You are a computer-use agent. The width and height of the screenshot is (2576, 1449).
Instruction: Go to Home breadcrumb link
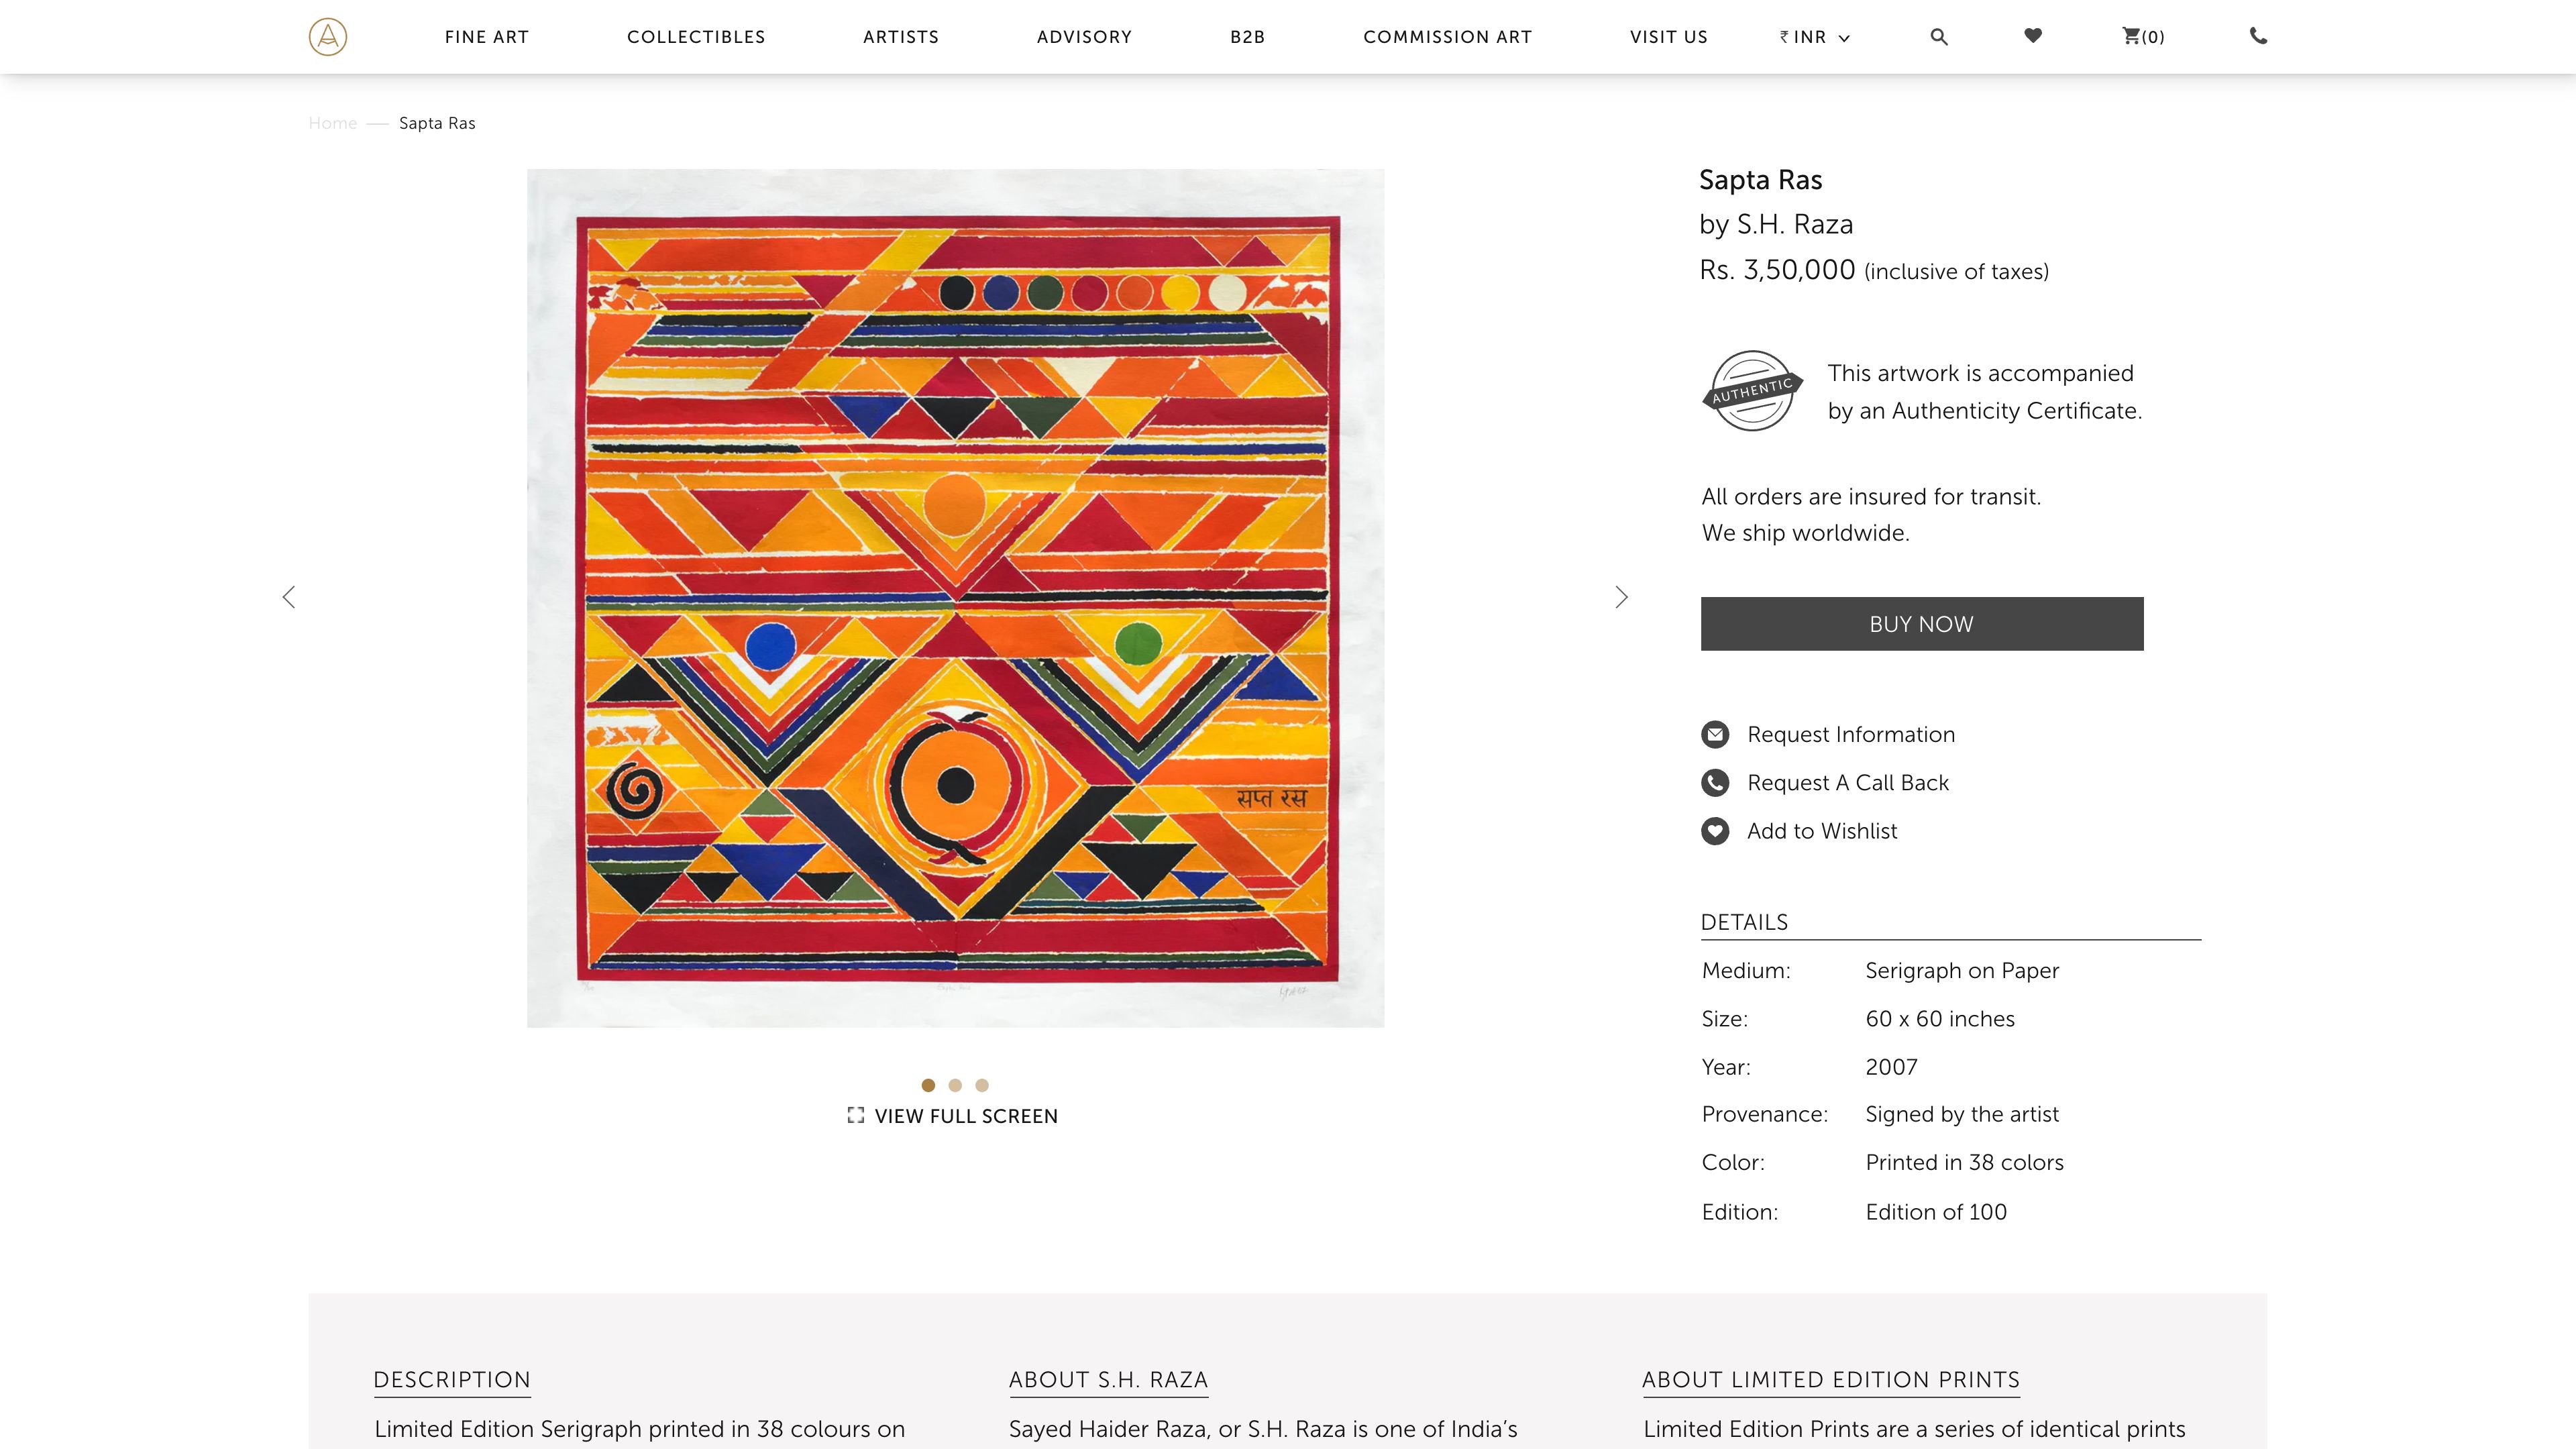click(332, 123)
